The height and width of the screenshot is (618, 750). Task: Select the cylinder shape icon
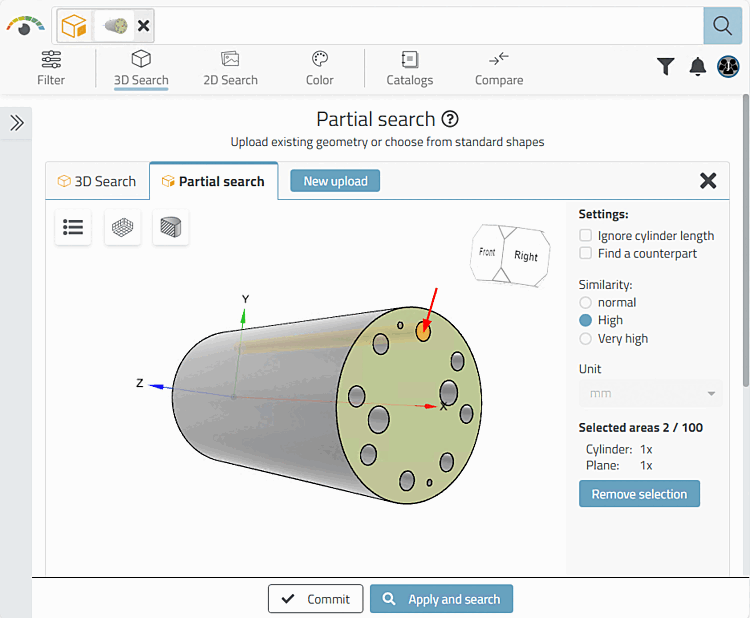pyautogui.click(x=171, y=227)
